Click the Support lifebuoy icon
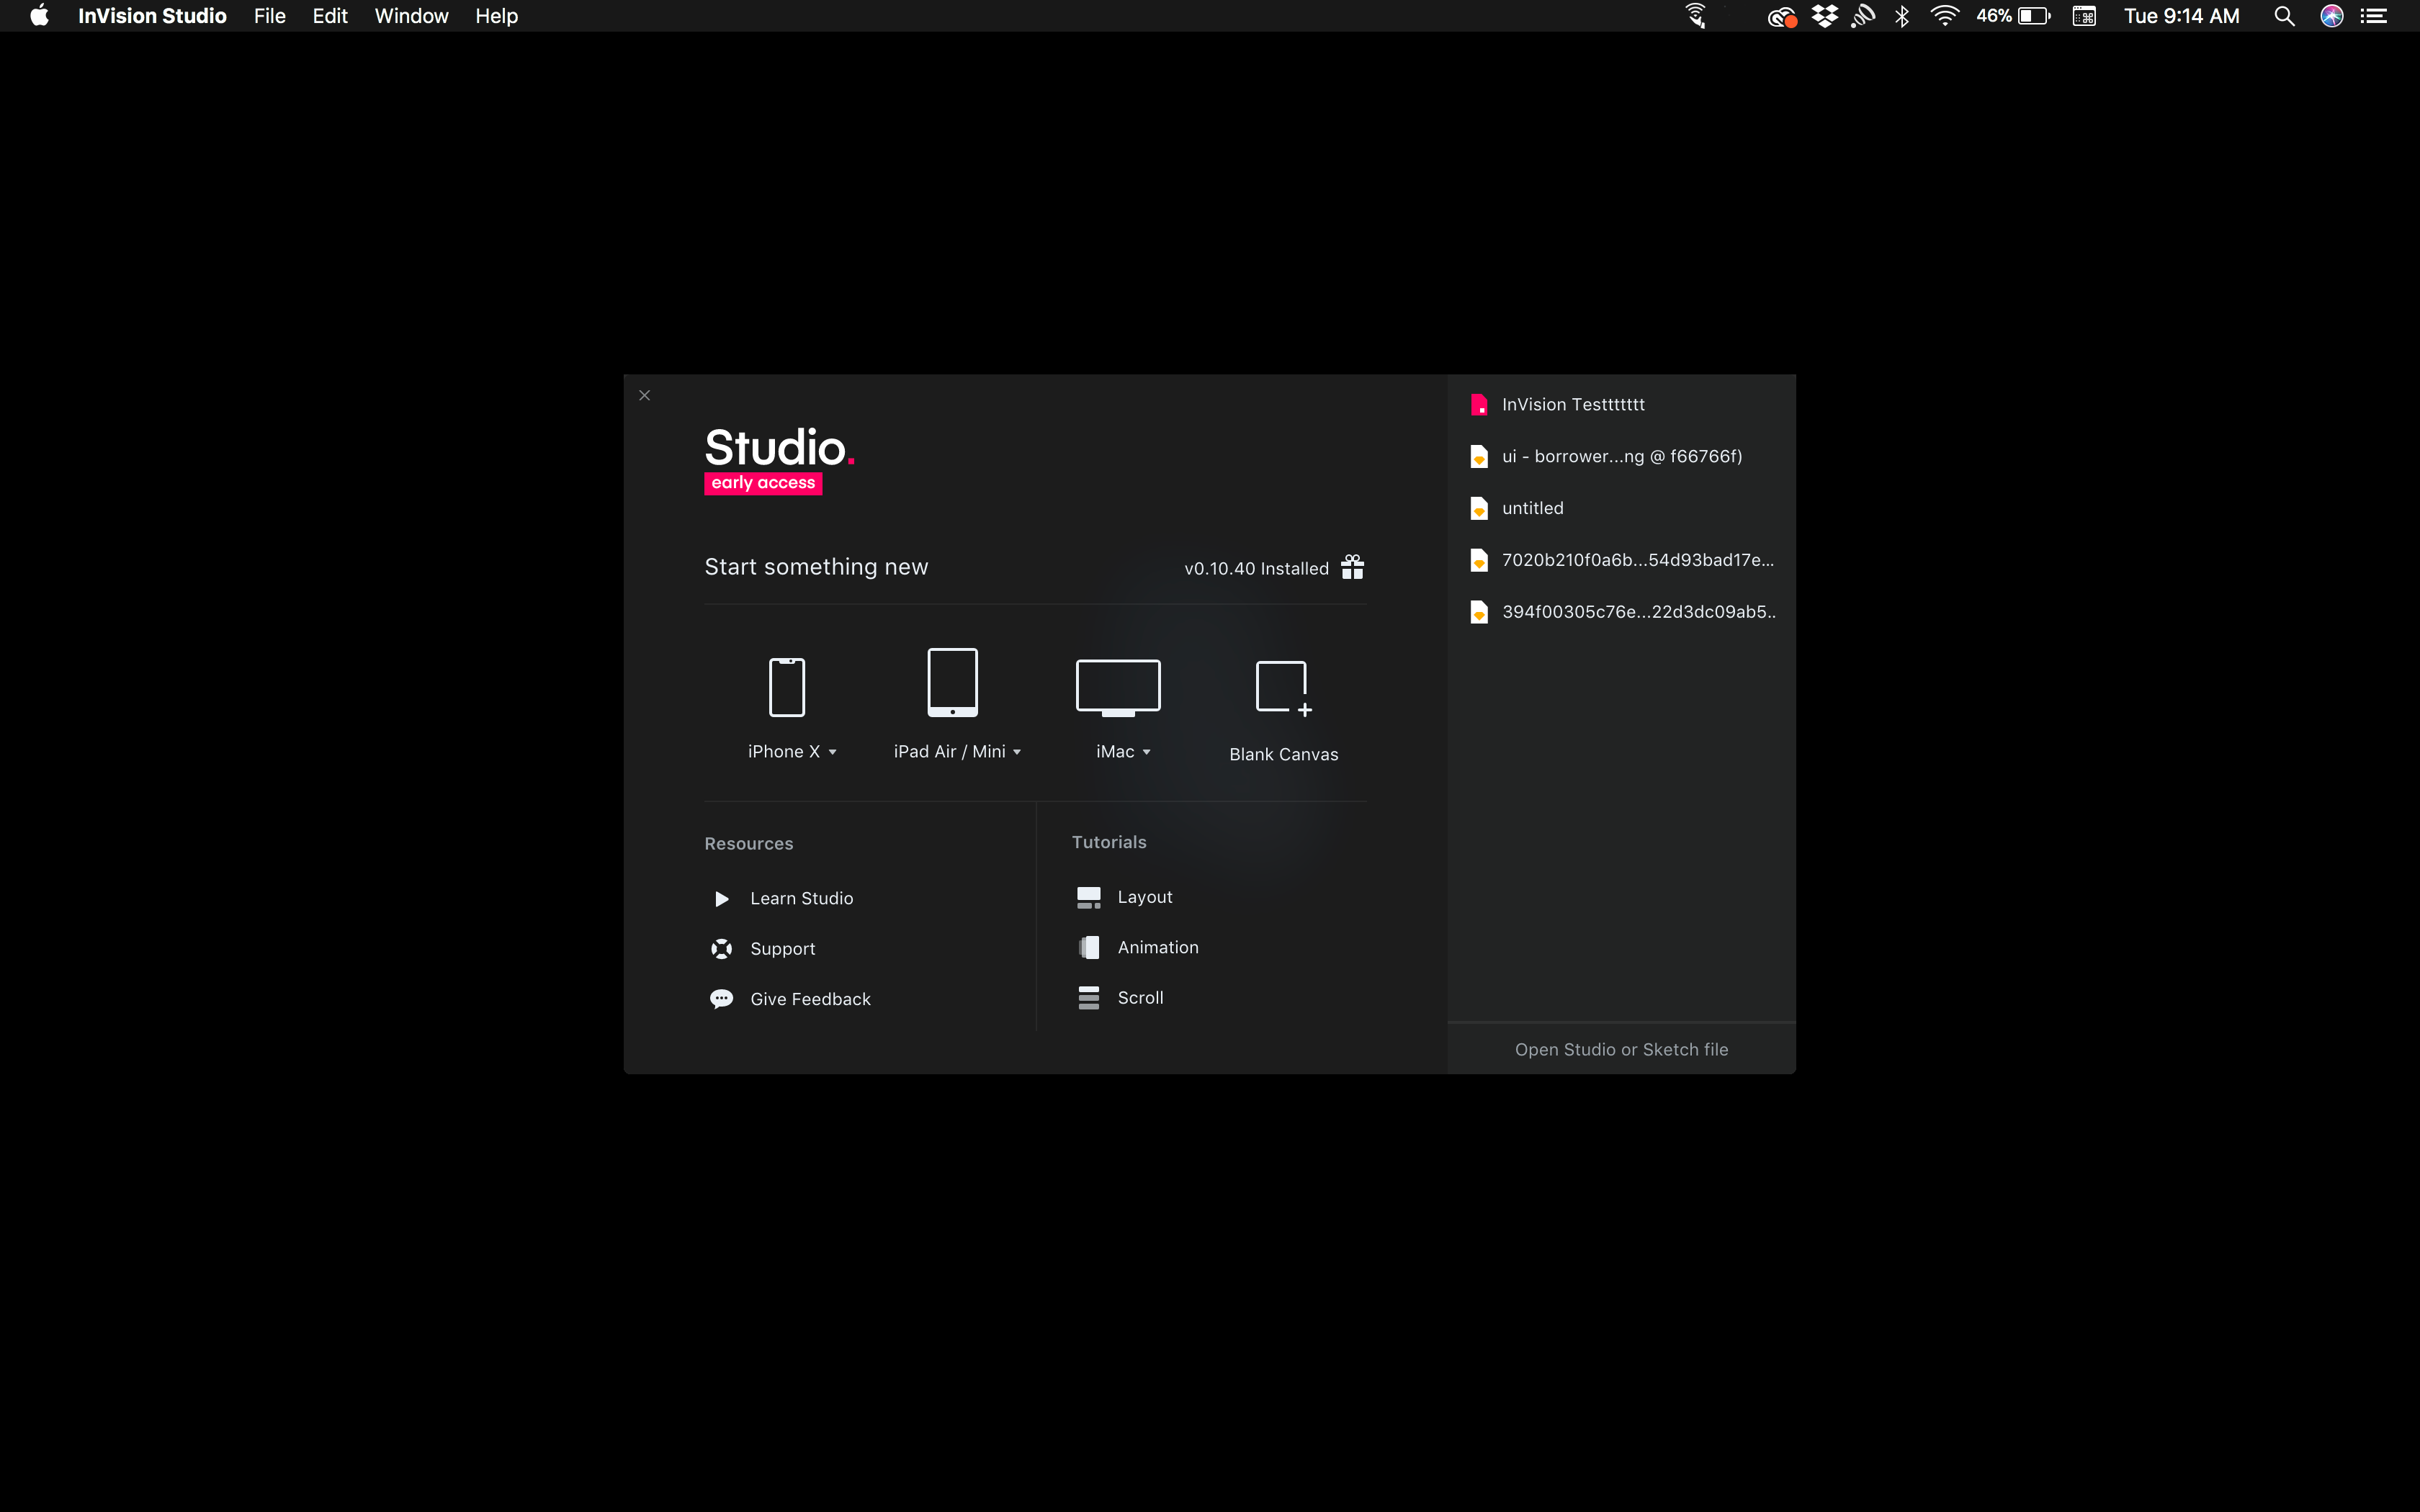The width and height of the screenshot is (2420, 1512). coord(721,949)
